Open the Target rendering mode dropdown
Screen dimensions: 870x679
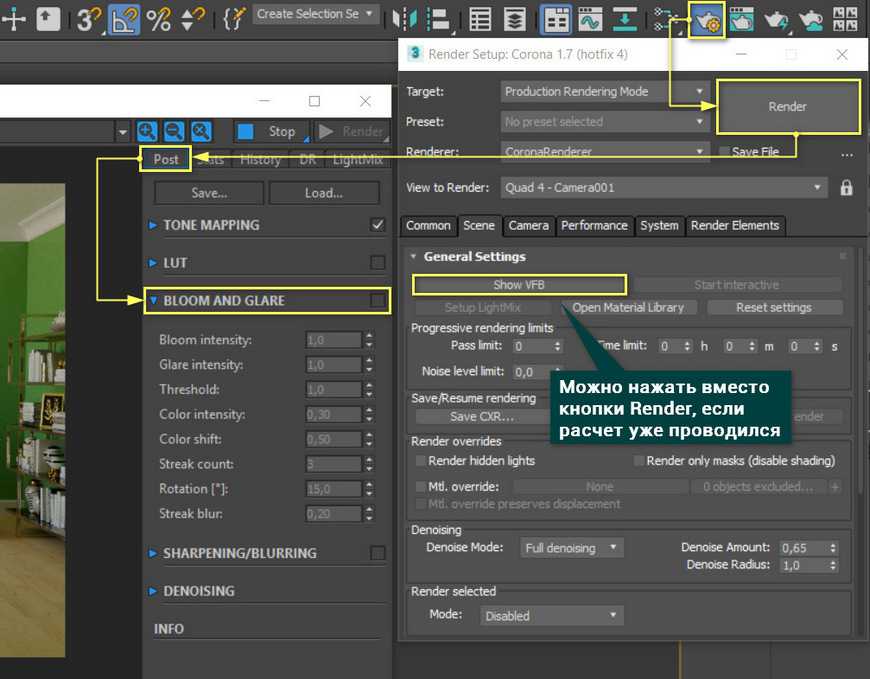point(606,92)
